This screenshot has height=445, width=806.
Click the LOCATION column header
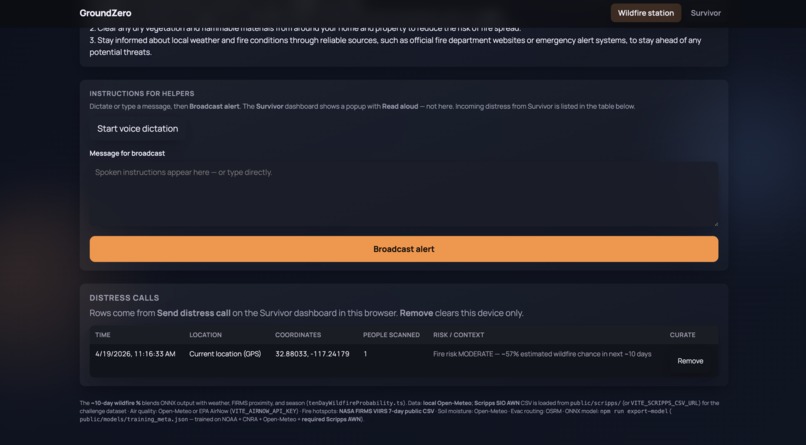pos(206,335)
